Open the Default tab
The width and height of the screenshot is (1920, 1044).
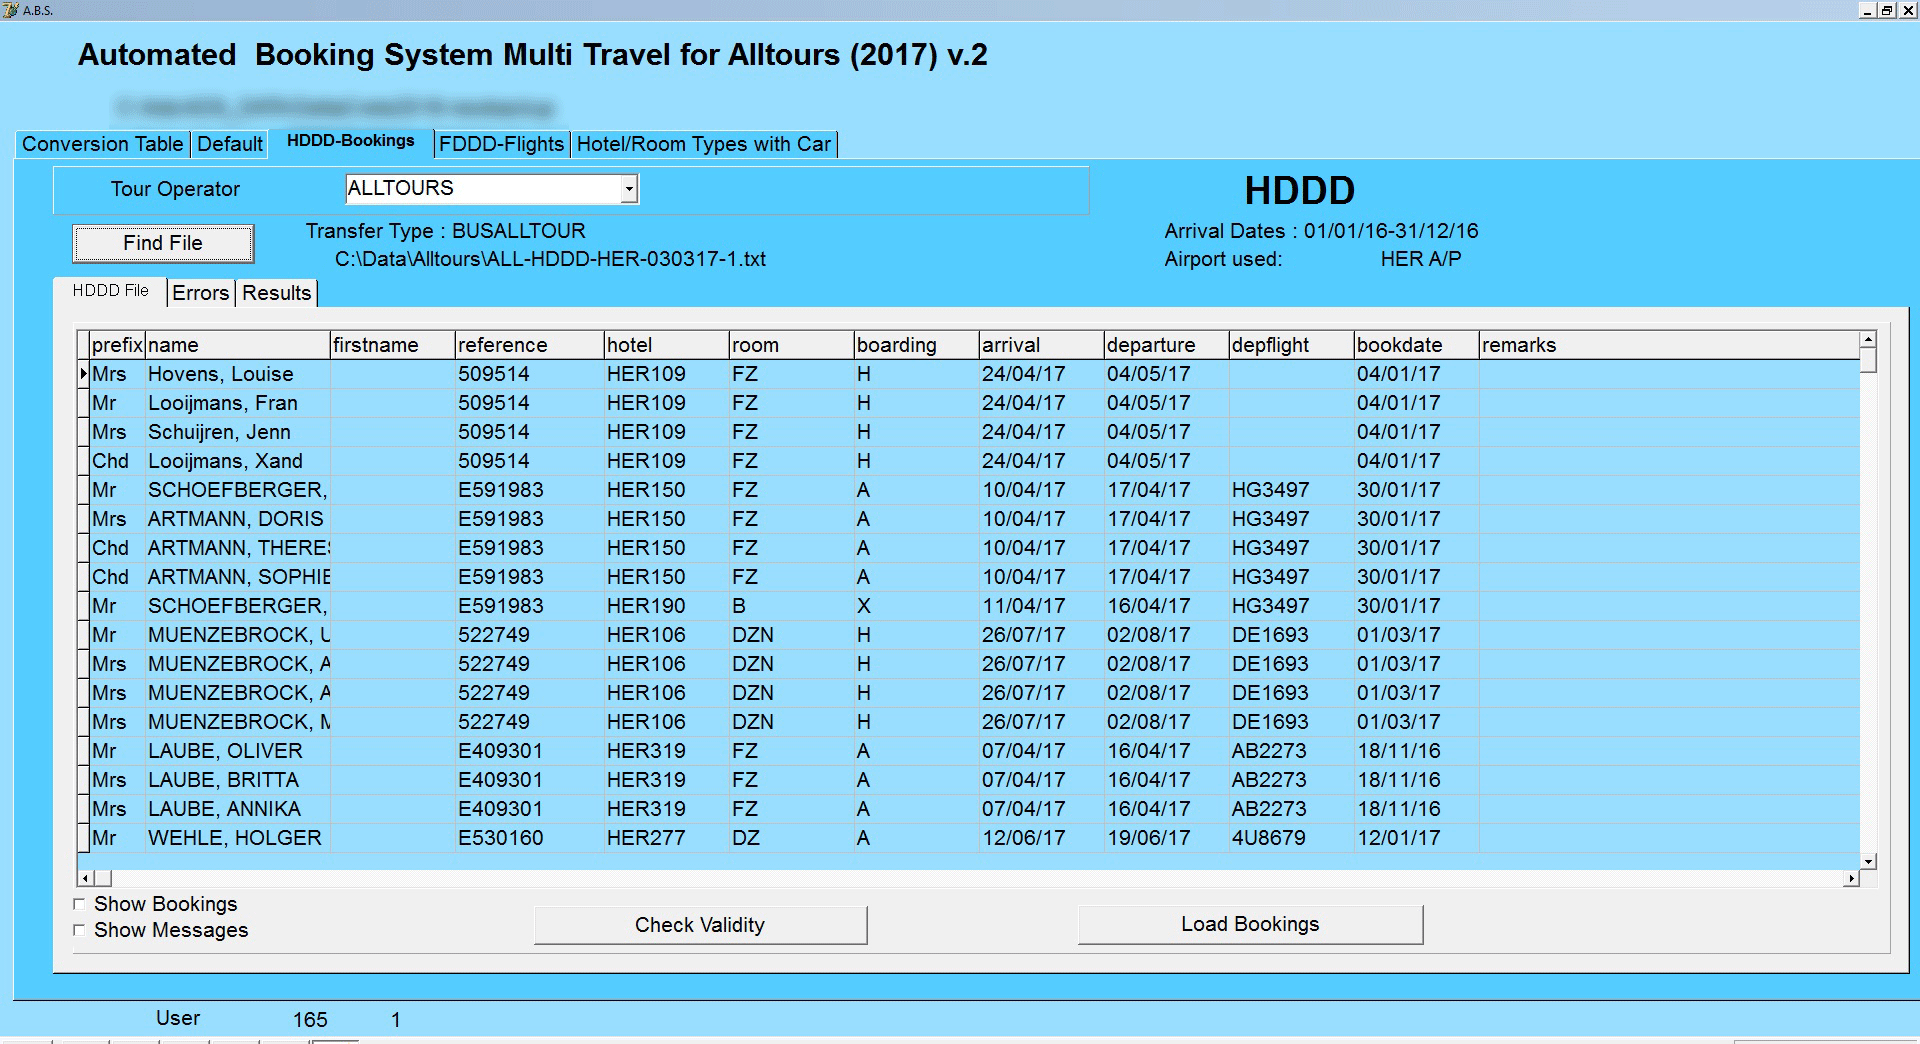(x=229, y=144)
